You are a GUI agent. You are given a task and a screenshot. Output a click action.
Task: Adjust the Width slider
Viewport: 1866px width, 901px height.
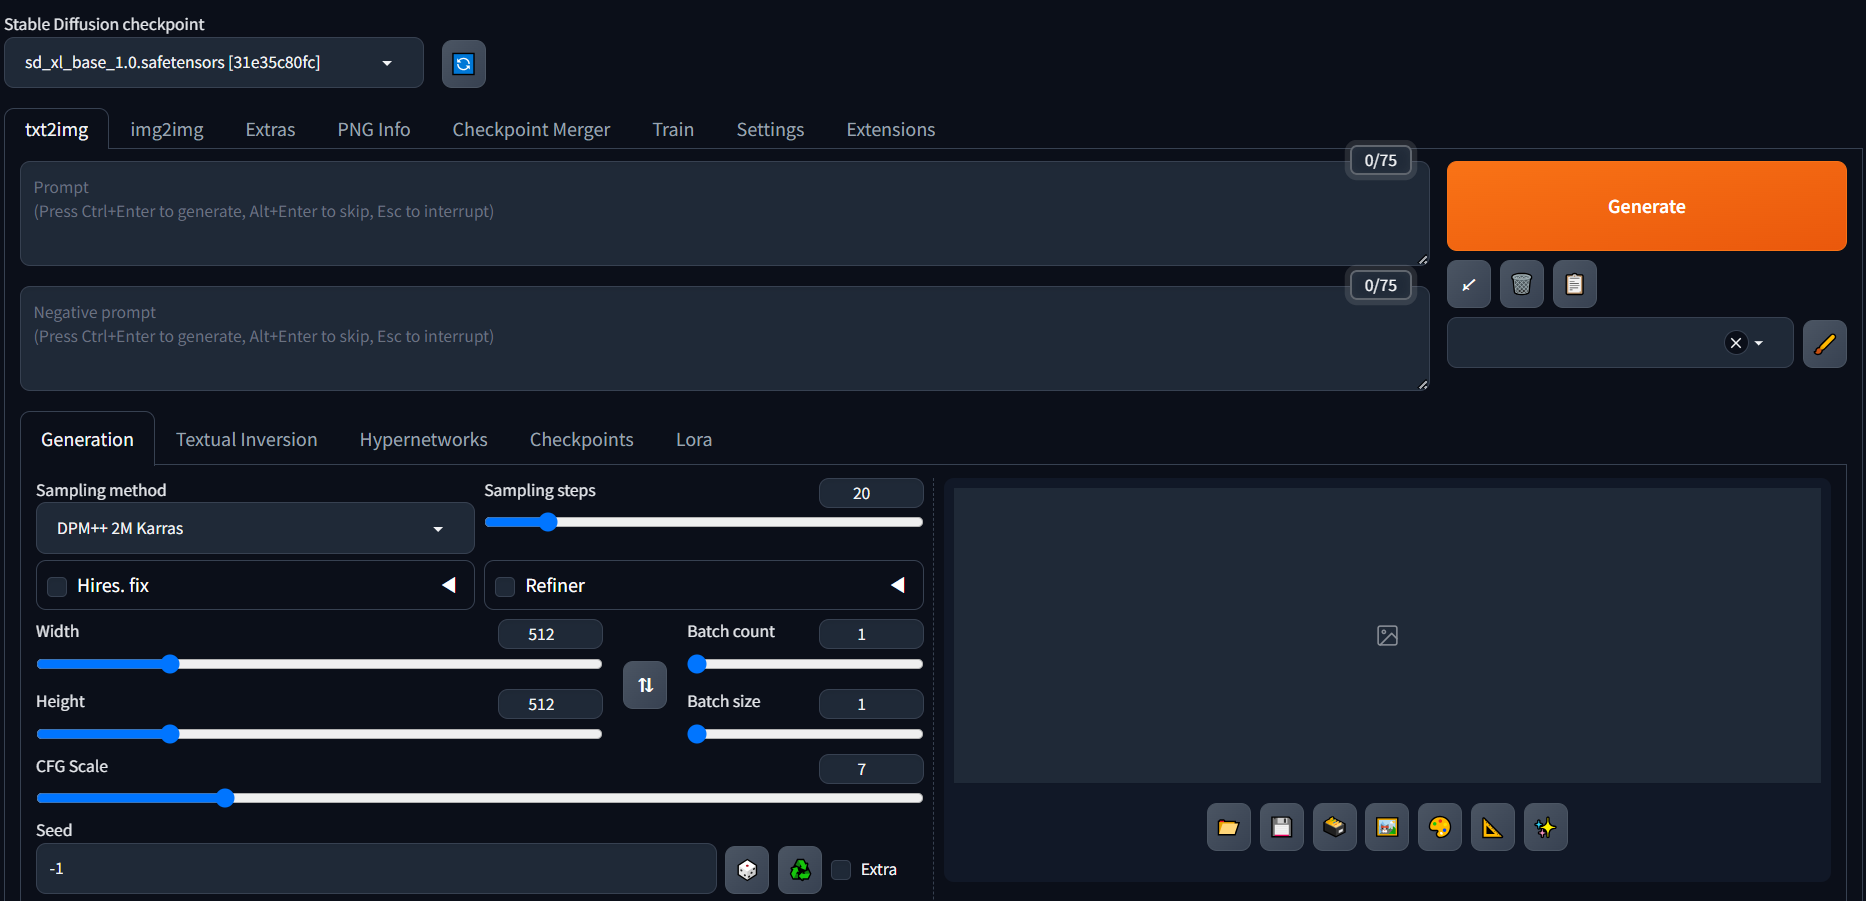(x=319, y=664)
